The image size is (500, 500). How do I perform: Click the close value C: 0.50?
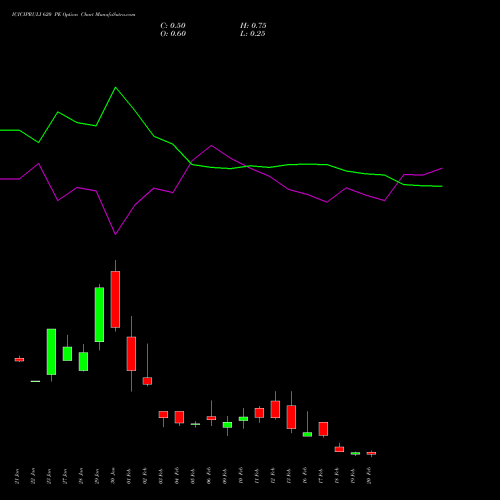click(x=173, y=26)
